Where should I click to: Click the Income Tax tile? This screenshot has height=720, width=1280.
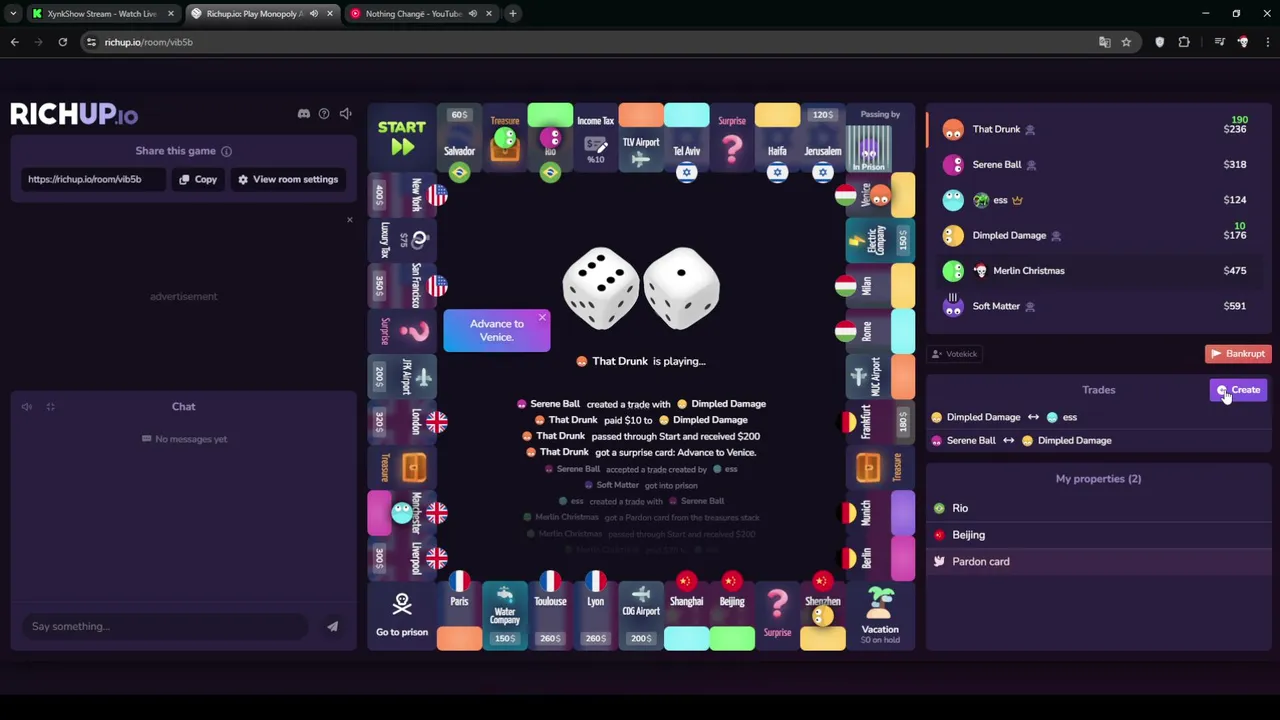point(596,139)
